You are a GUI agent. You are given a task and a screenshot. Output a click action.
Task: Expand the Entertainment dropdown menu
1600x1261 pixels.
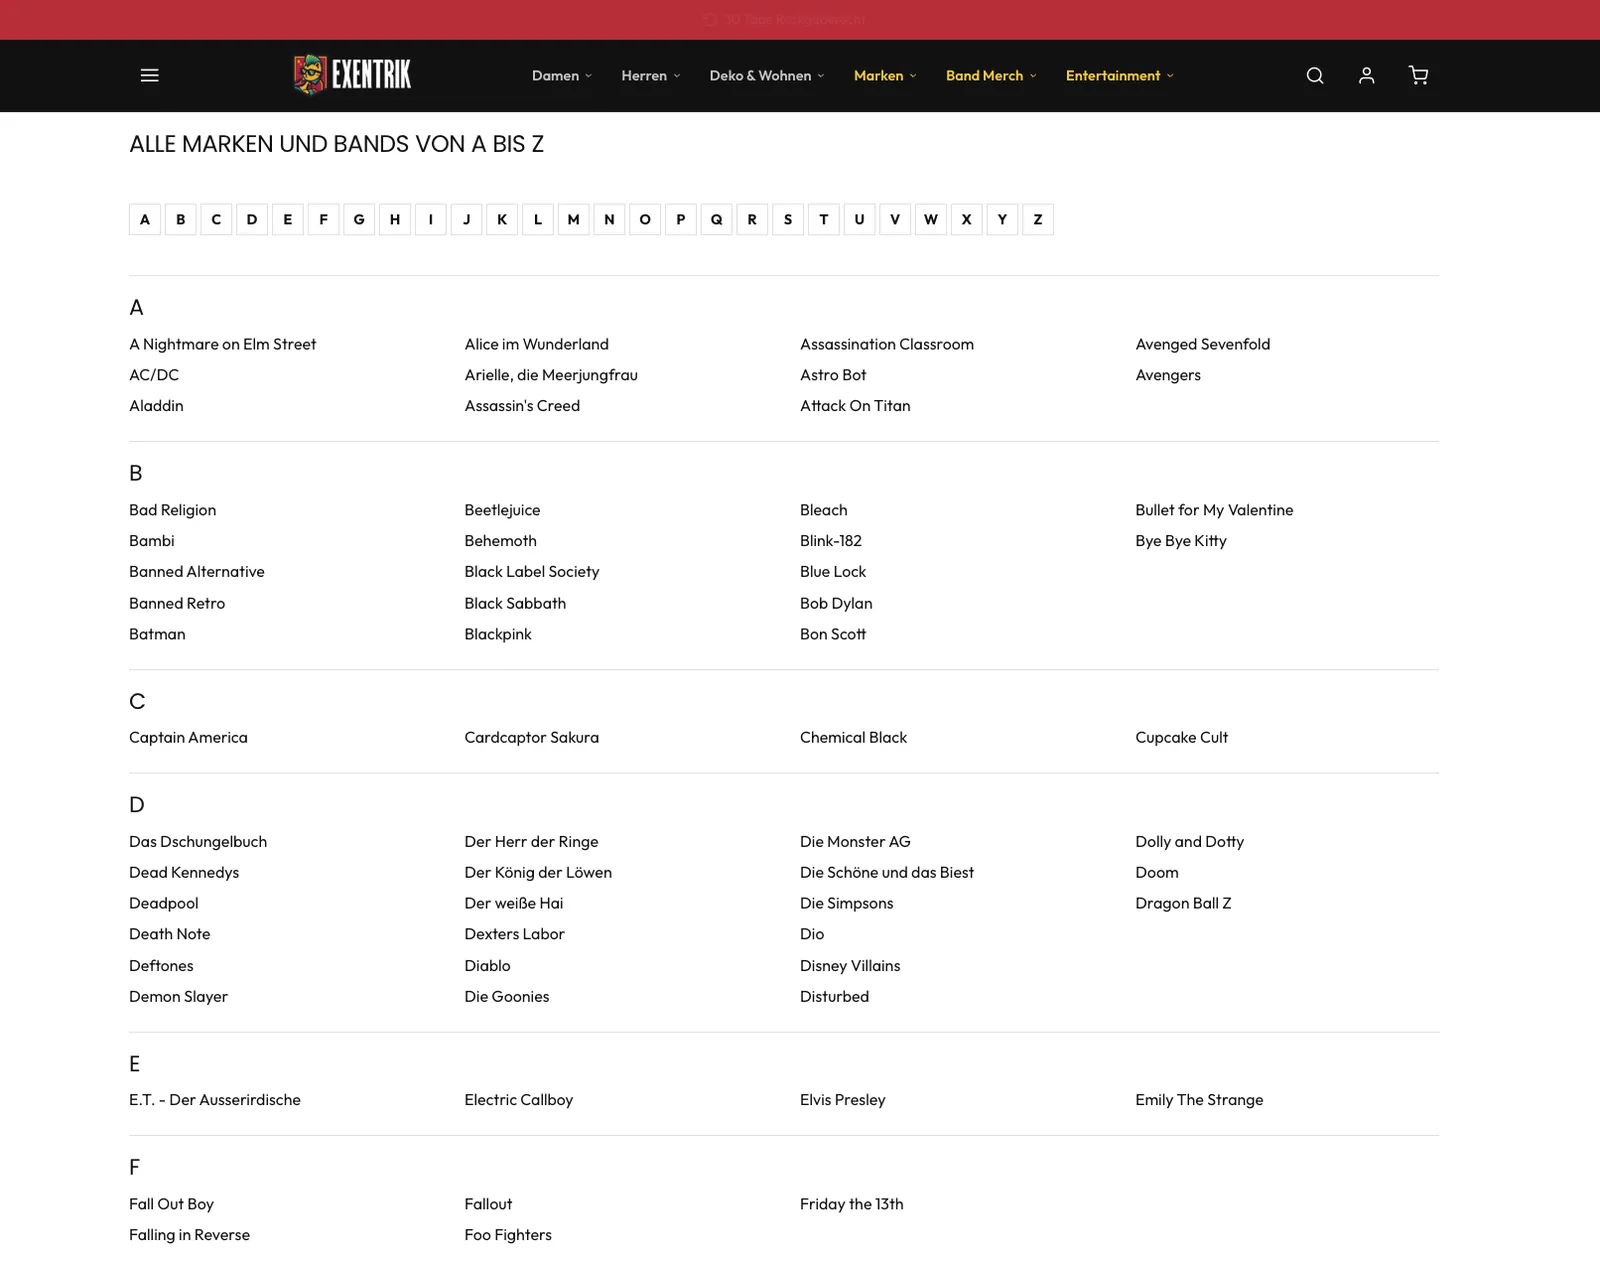click(x=1120, y=76)
